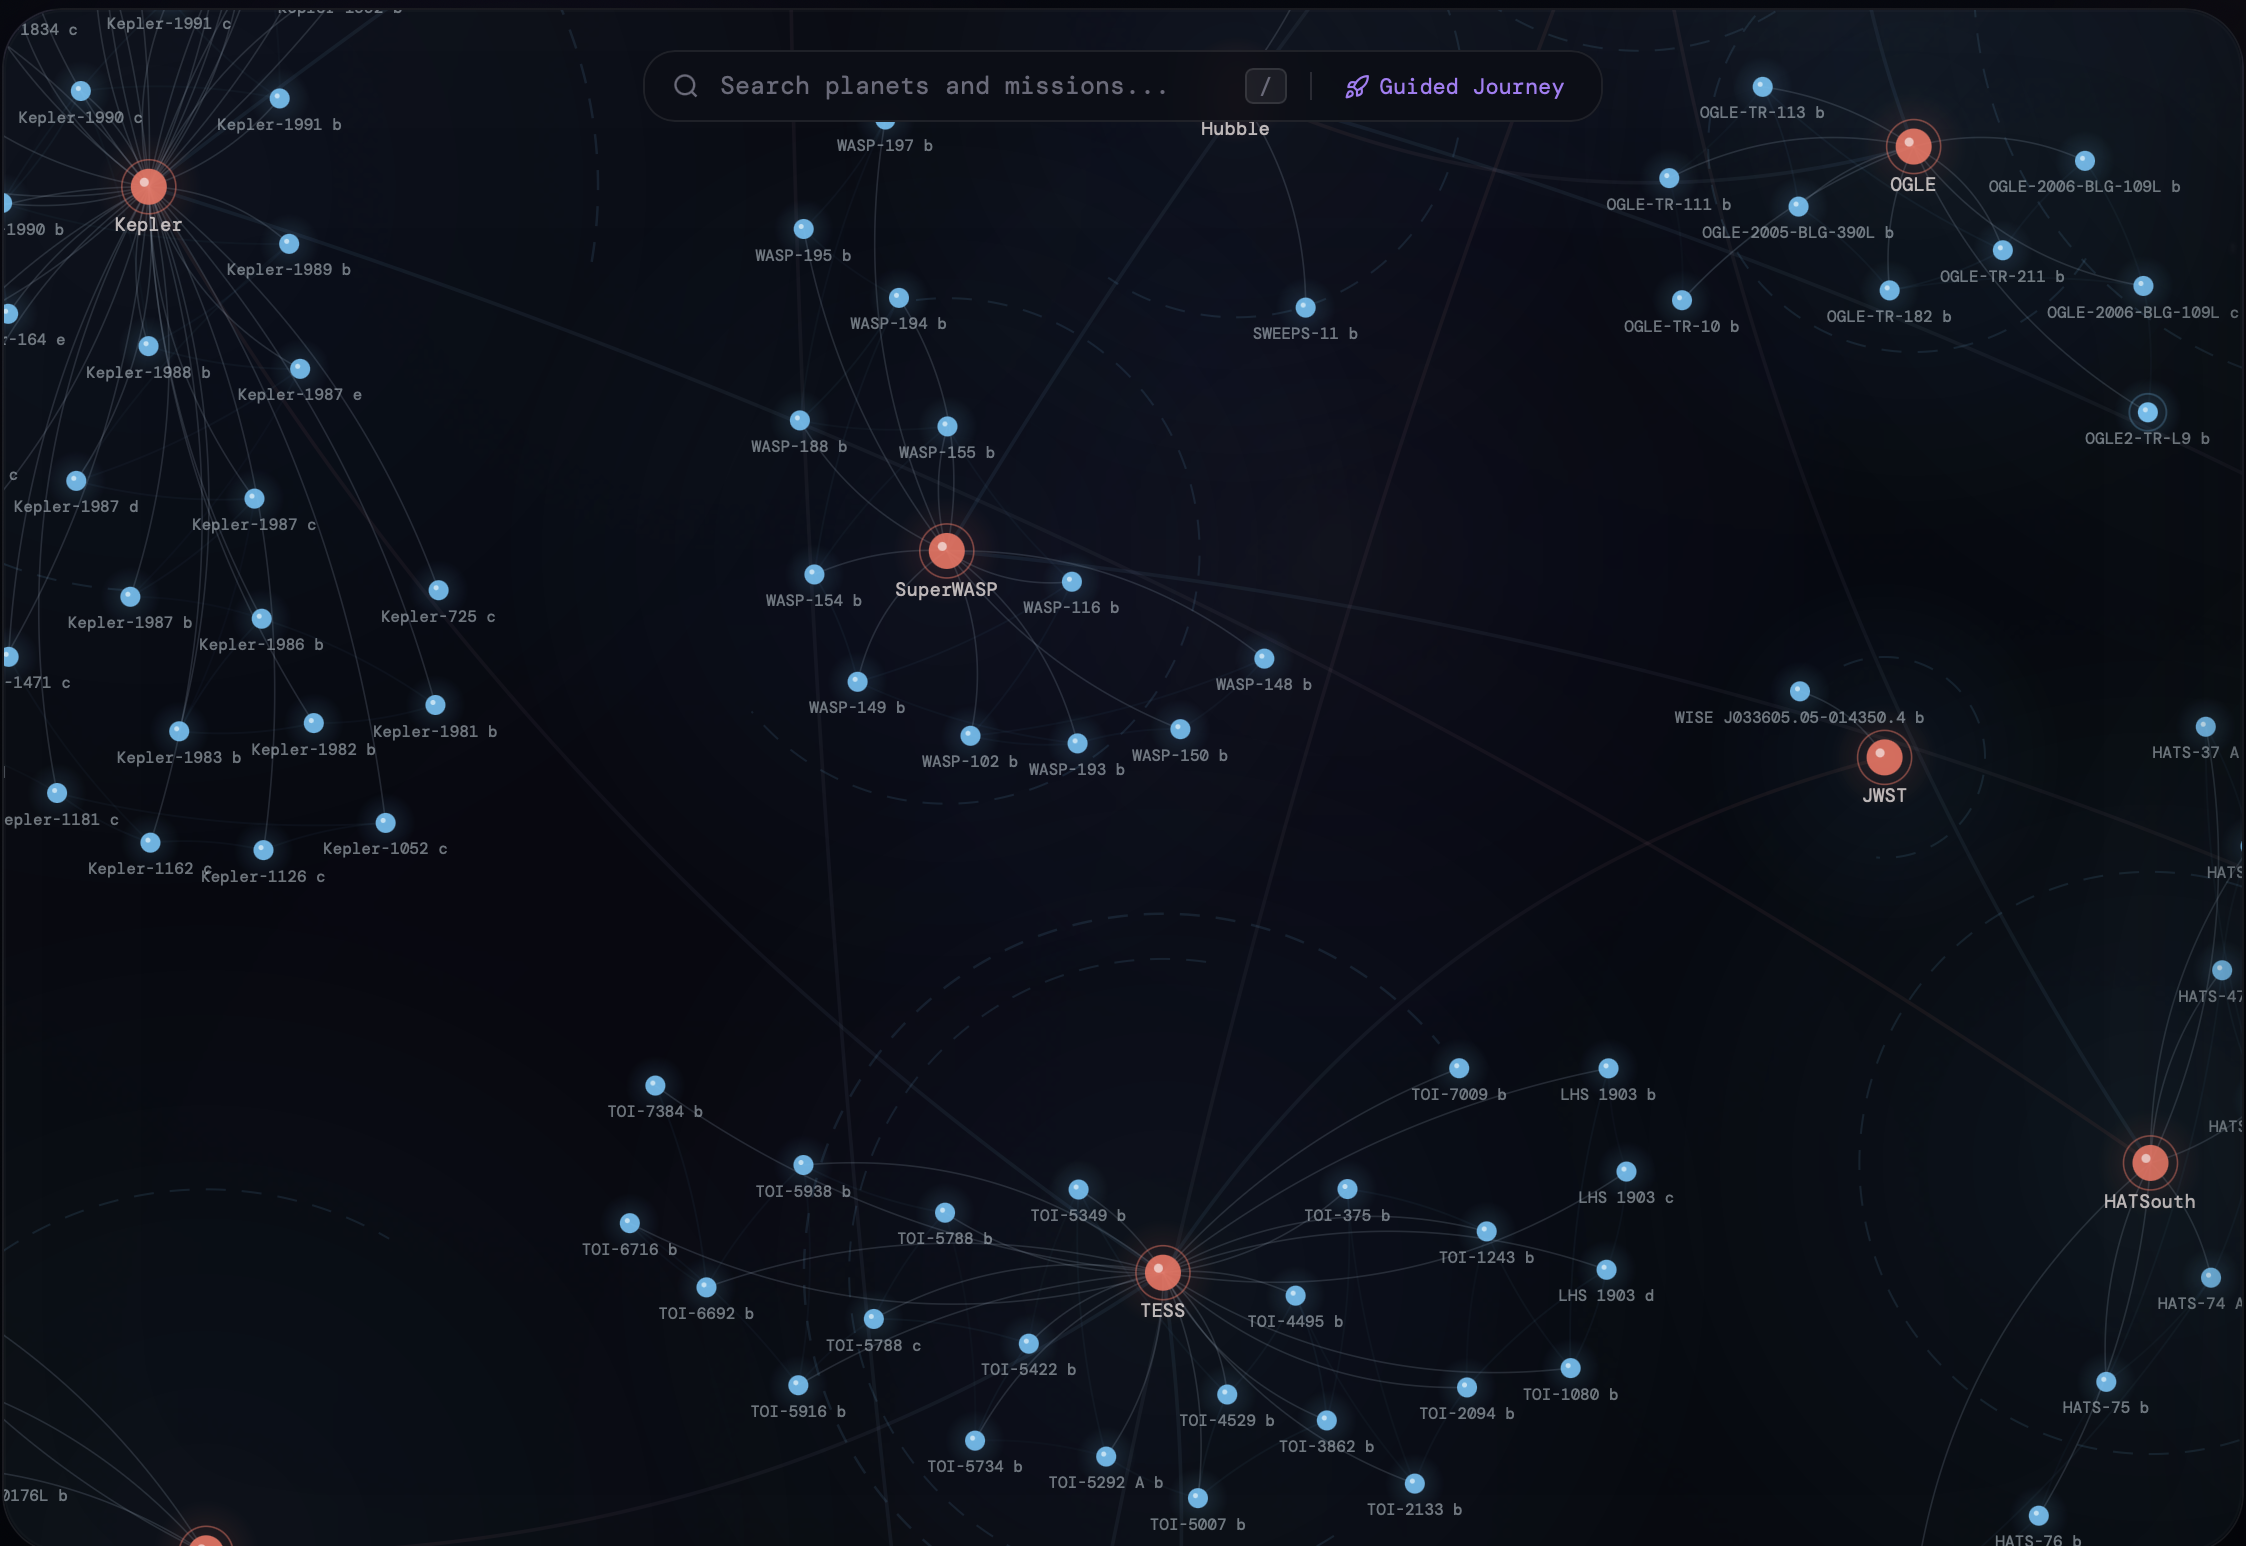2246x1546 pixels.
Task: Click the HATSouth mission node
Action: [2149, 1162]
